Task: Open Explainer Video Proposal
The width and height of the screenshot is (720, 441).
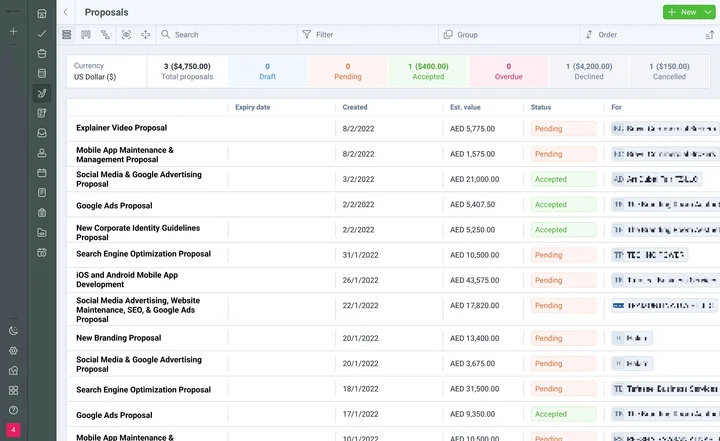Action: coord(122,128)
